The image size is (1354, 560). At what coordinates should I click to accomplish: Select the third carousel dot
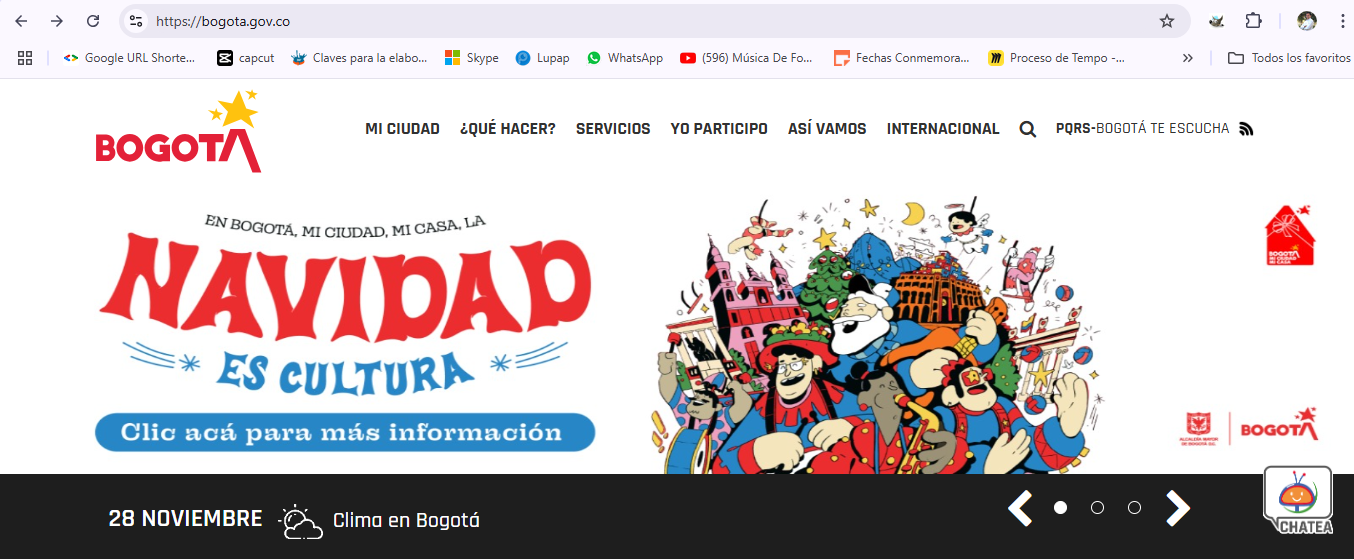1134,508
